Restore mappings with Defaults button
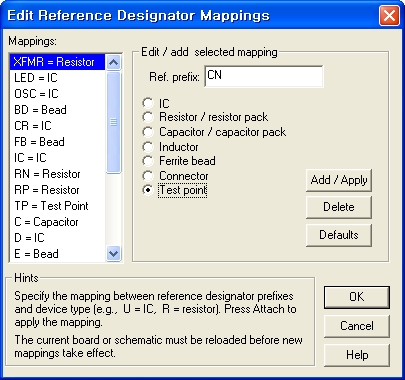 (339, 235)
